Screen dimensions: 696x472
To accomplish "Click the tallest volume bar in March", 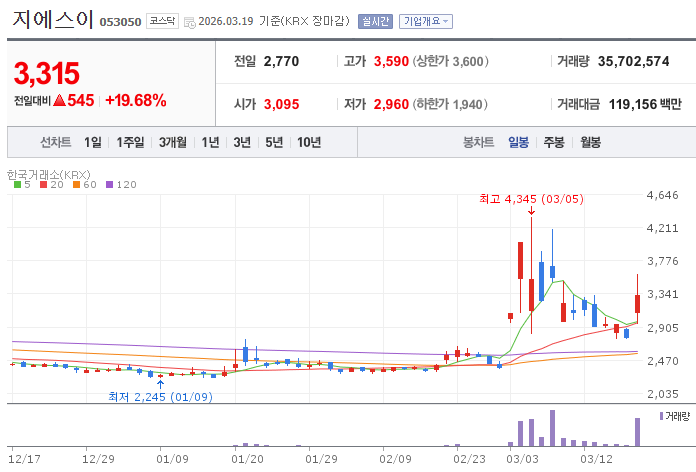I will [552, 428].
